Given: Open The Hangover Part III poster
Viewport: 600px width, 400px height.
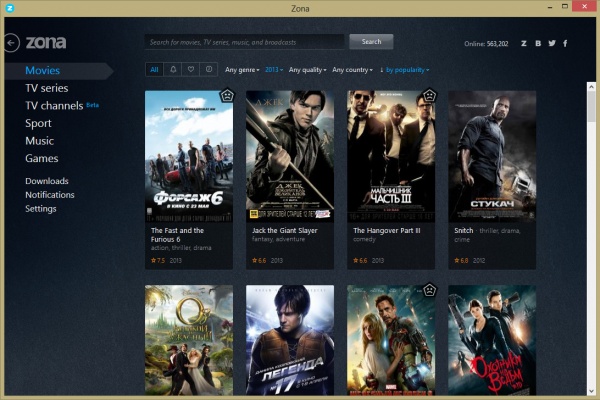Looking at the screenshot, I should pyautogui.click(x=391, y=156).
